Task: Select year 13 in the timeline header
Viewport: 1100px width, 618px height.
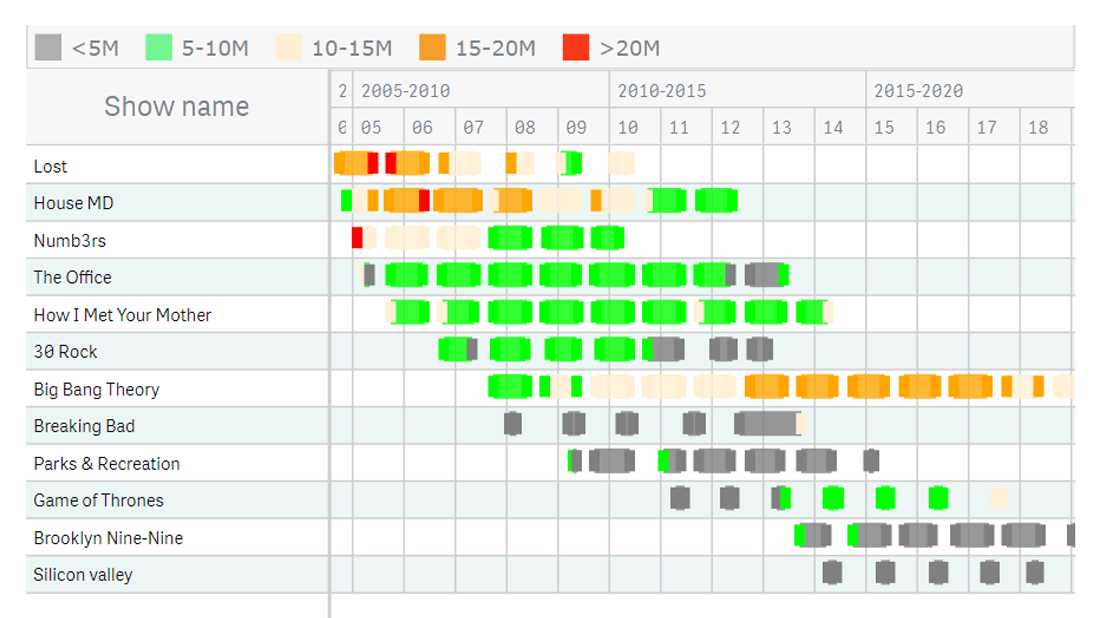Action: [782, 127]
